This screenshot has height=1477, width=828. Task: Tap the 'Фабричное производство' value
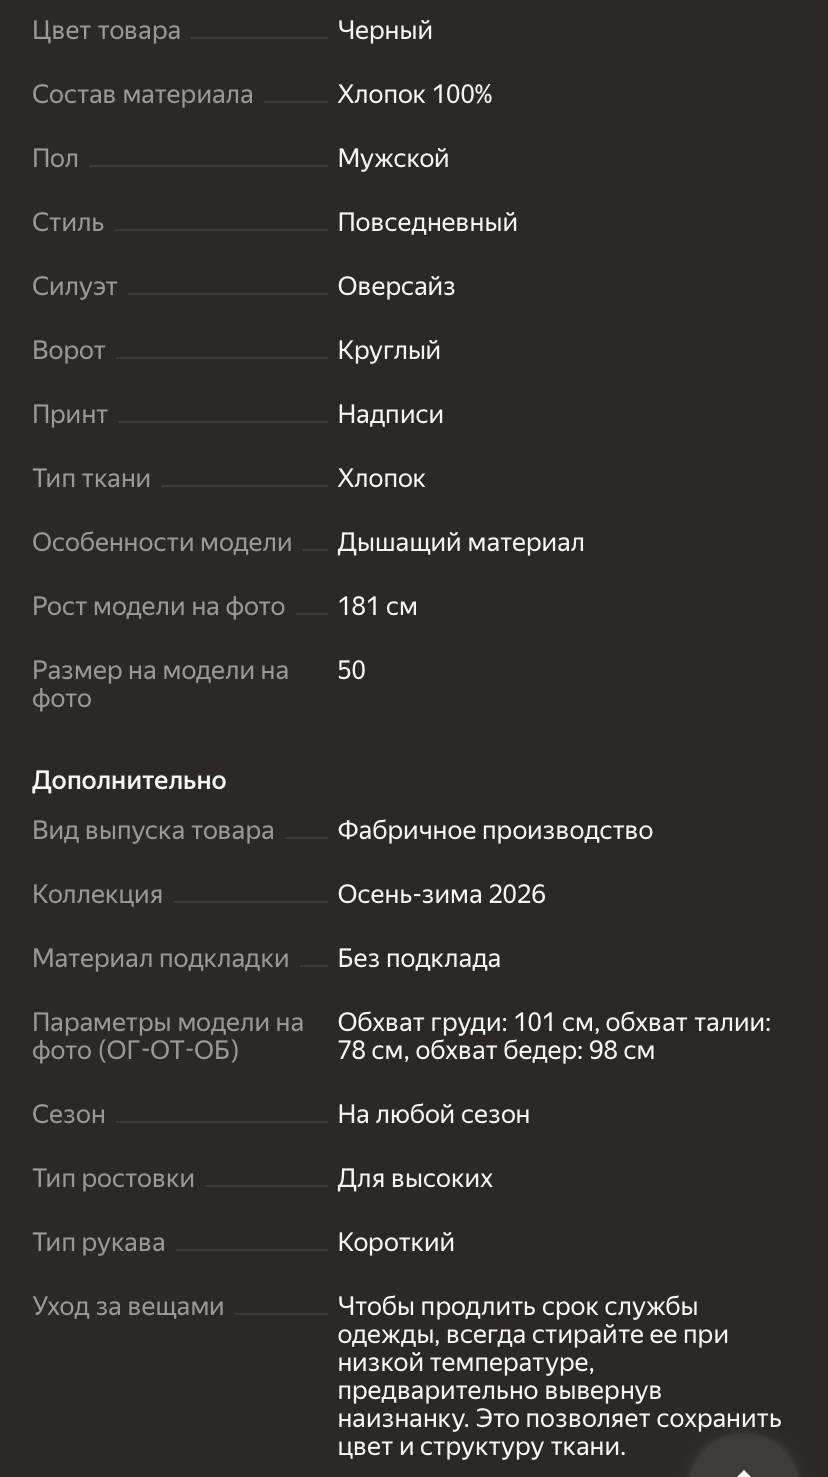(495, 830)
